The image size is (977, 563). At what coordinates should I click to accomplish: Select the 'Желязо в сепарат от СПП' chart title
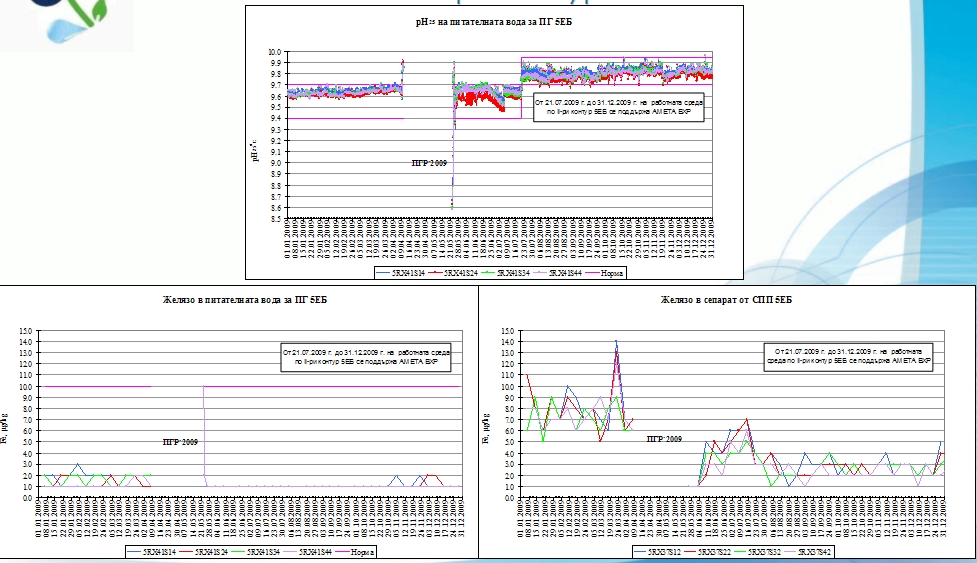pos(727,300)
